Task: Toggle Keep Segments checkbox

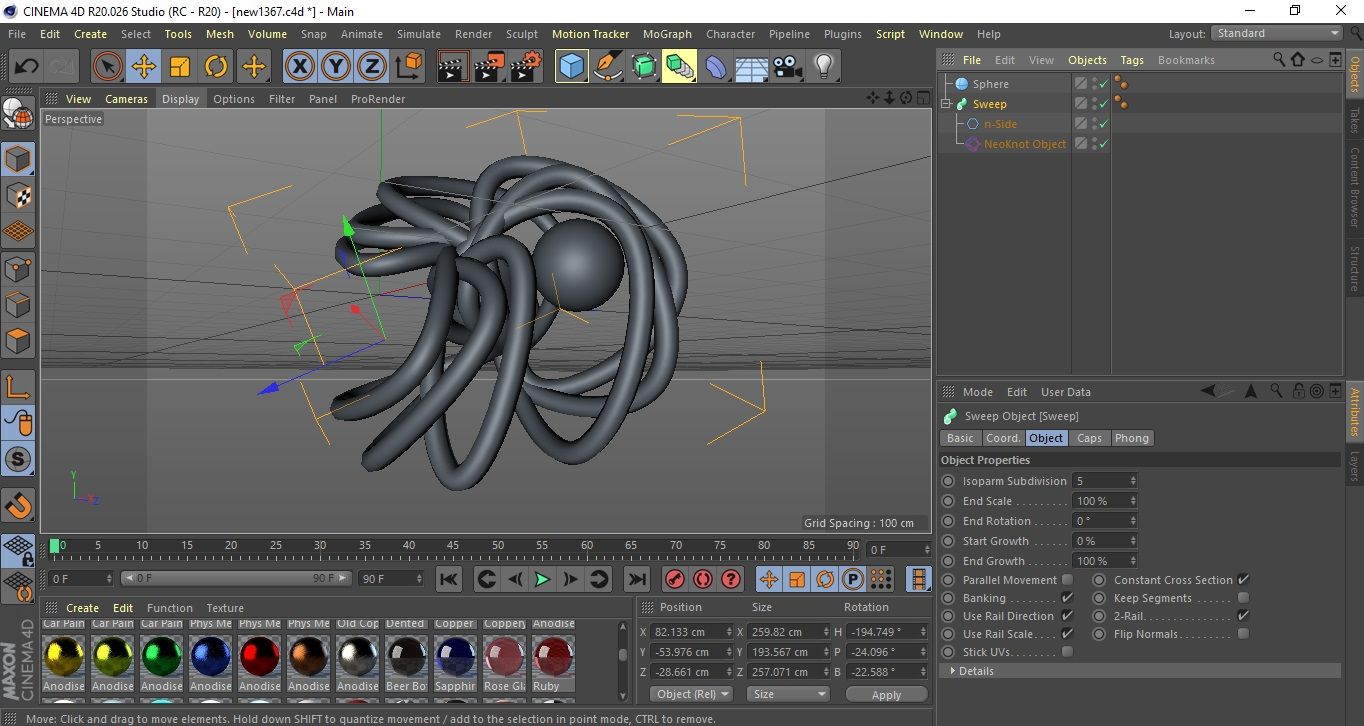Action: tap(1243, 598)
